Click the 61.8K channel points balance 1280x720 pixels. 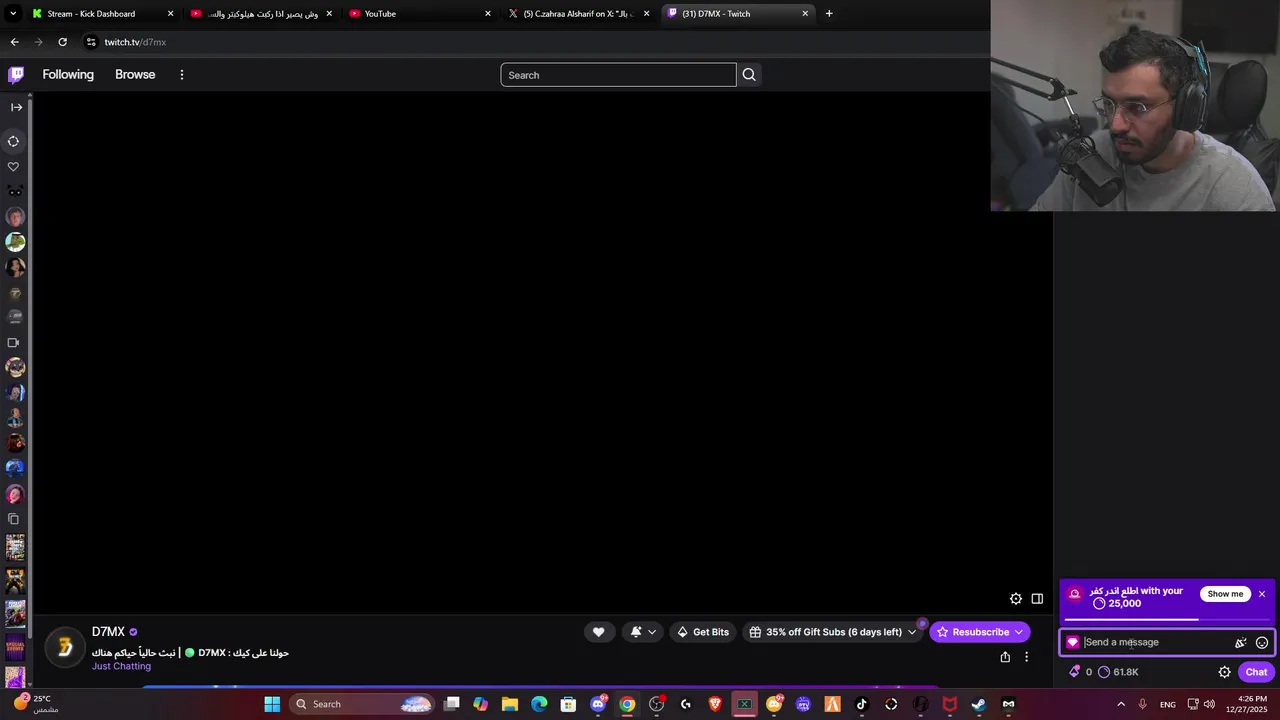pos(1118,672)
